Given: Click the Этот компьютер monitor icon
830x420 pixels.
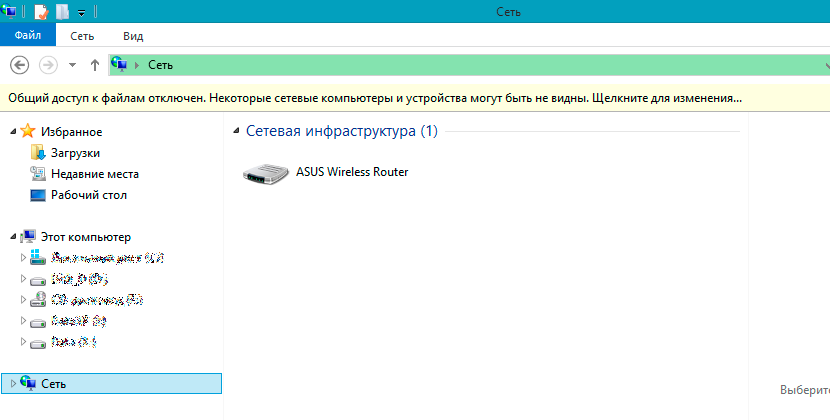Looking at the screenshot, I should click(x=29, y=237).
